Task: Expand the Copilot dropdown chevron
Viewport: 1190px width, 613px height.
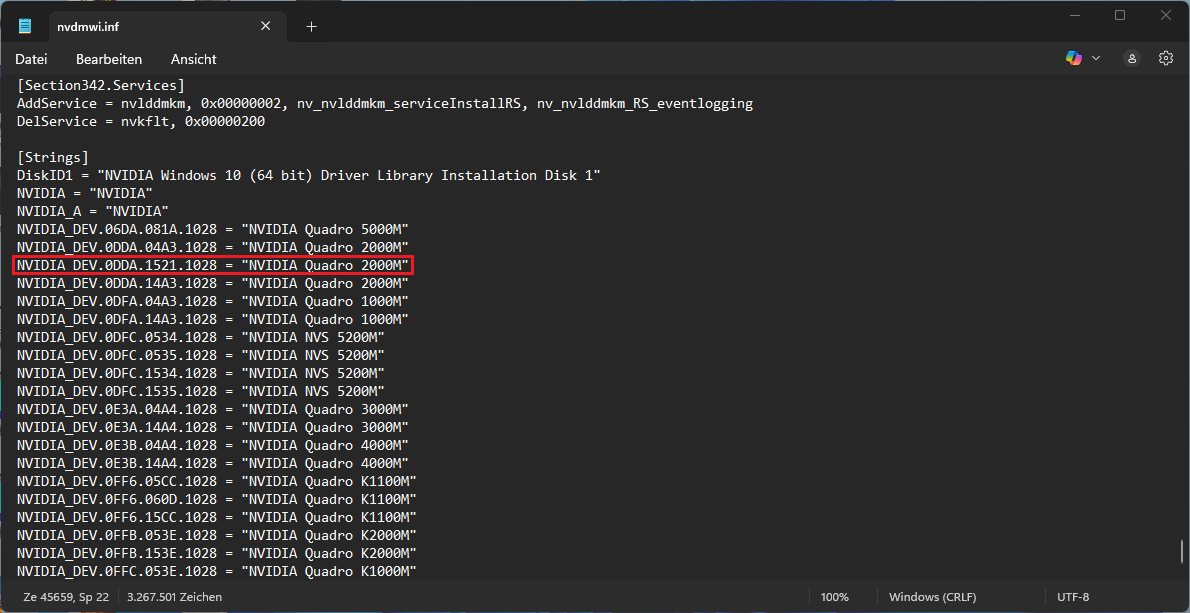Action: tap(1094, 58)
